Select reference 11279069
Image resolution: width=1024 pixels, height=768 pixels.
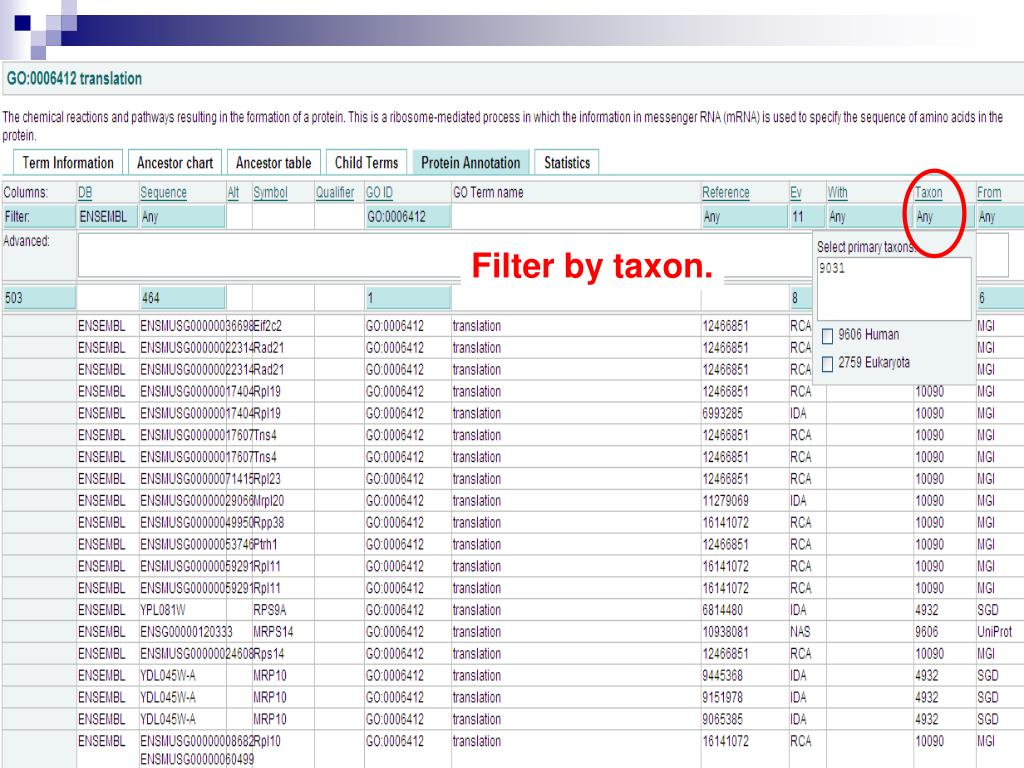[726, 501]
